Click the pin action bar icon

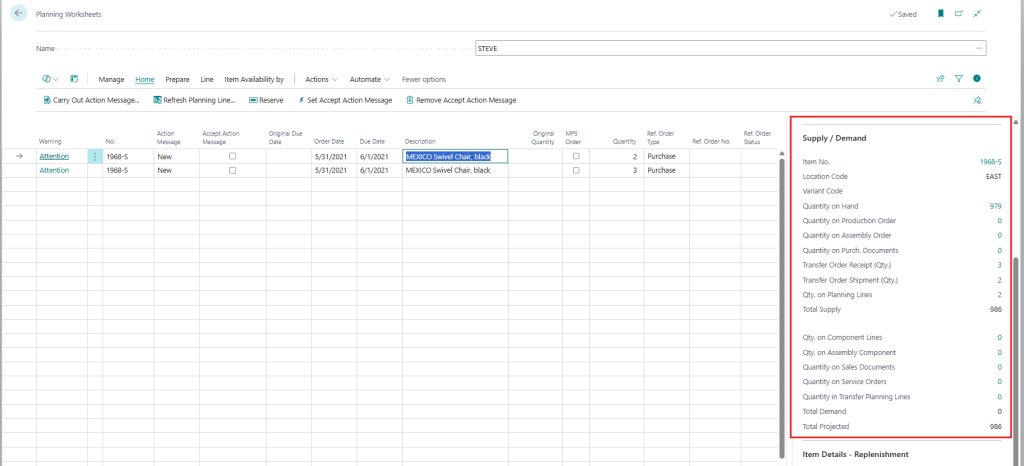[x=977, y=100]
